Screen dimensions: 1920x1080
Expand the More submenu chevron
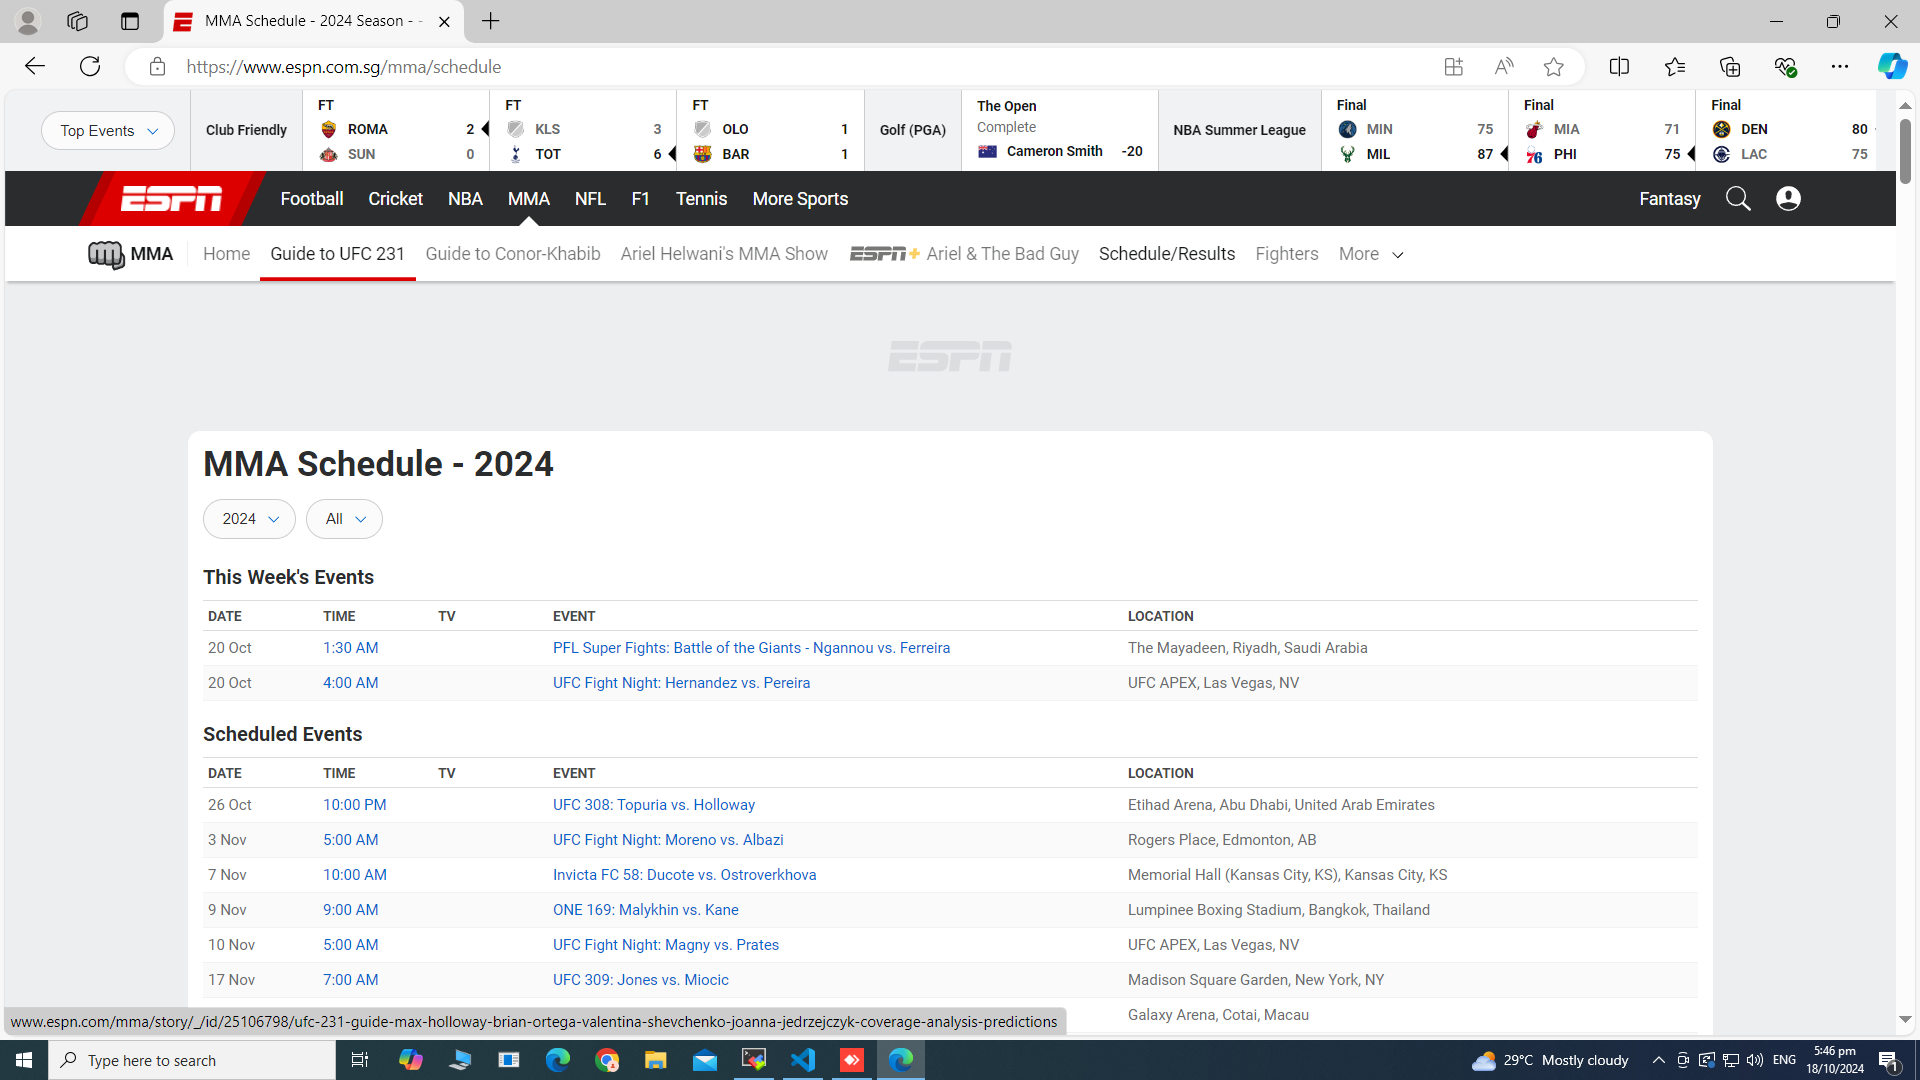coord(1397,255)
